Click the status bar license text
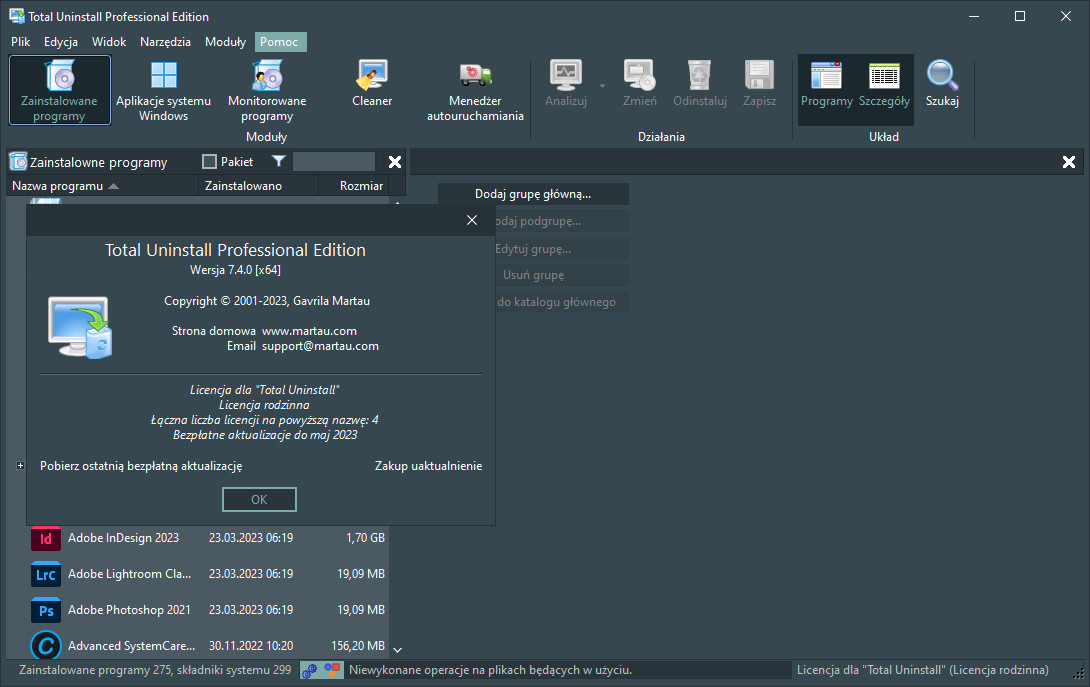The image size is (1090, 687). click(922, 670)
